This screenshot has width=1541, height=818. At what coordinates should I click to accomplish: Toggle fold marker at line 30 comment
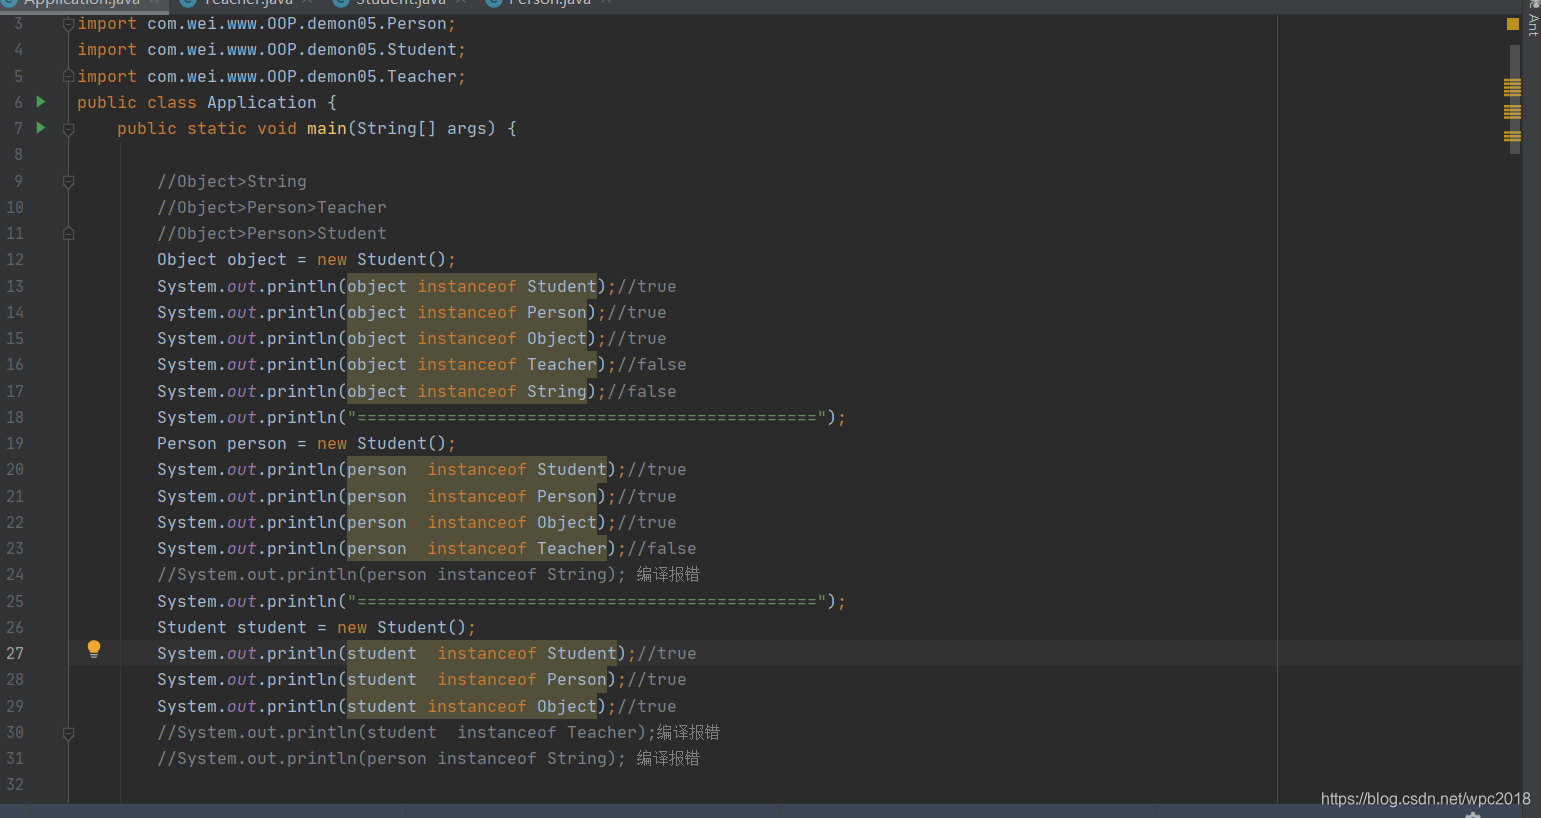click(x=68, y=733)
